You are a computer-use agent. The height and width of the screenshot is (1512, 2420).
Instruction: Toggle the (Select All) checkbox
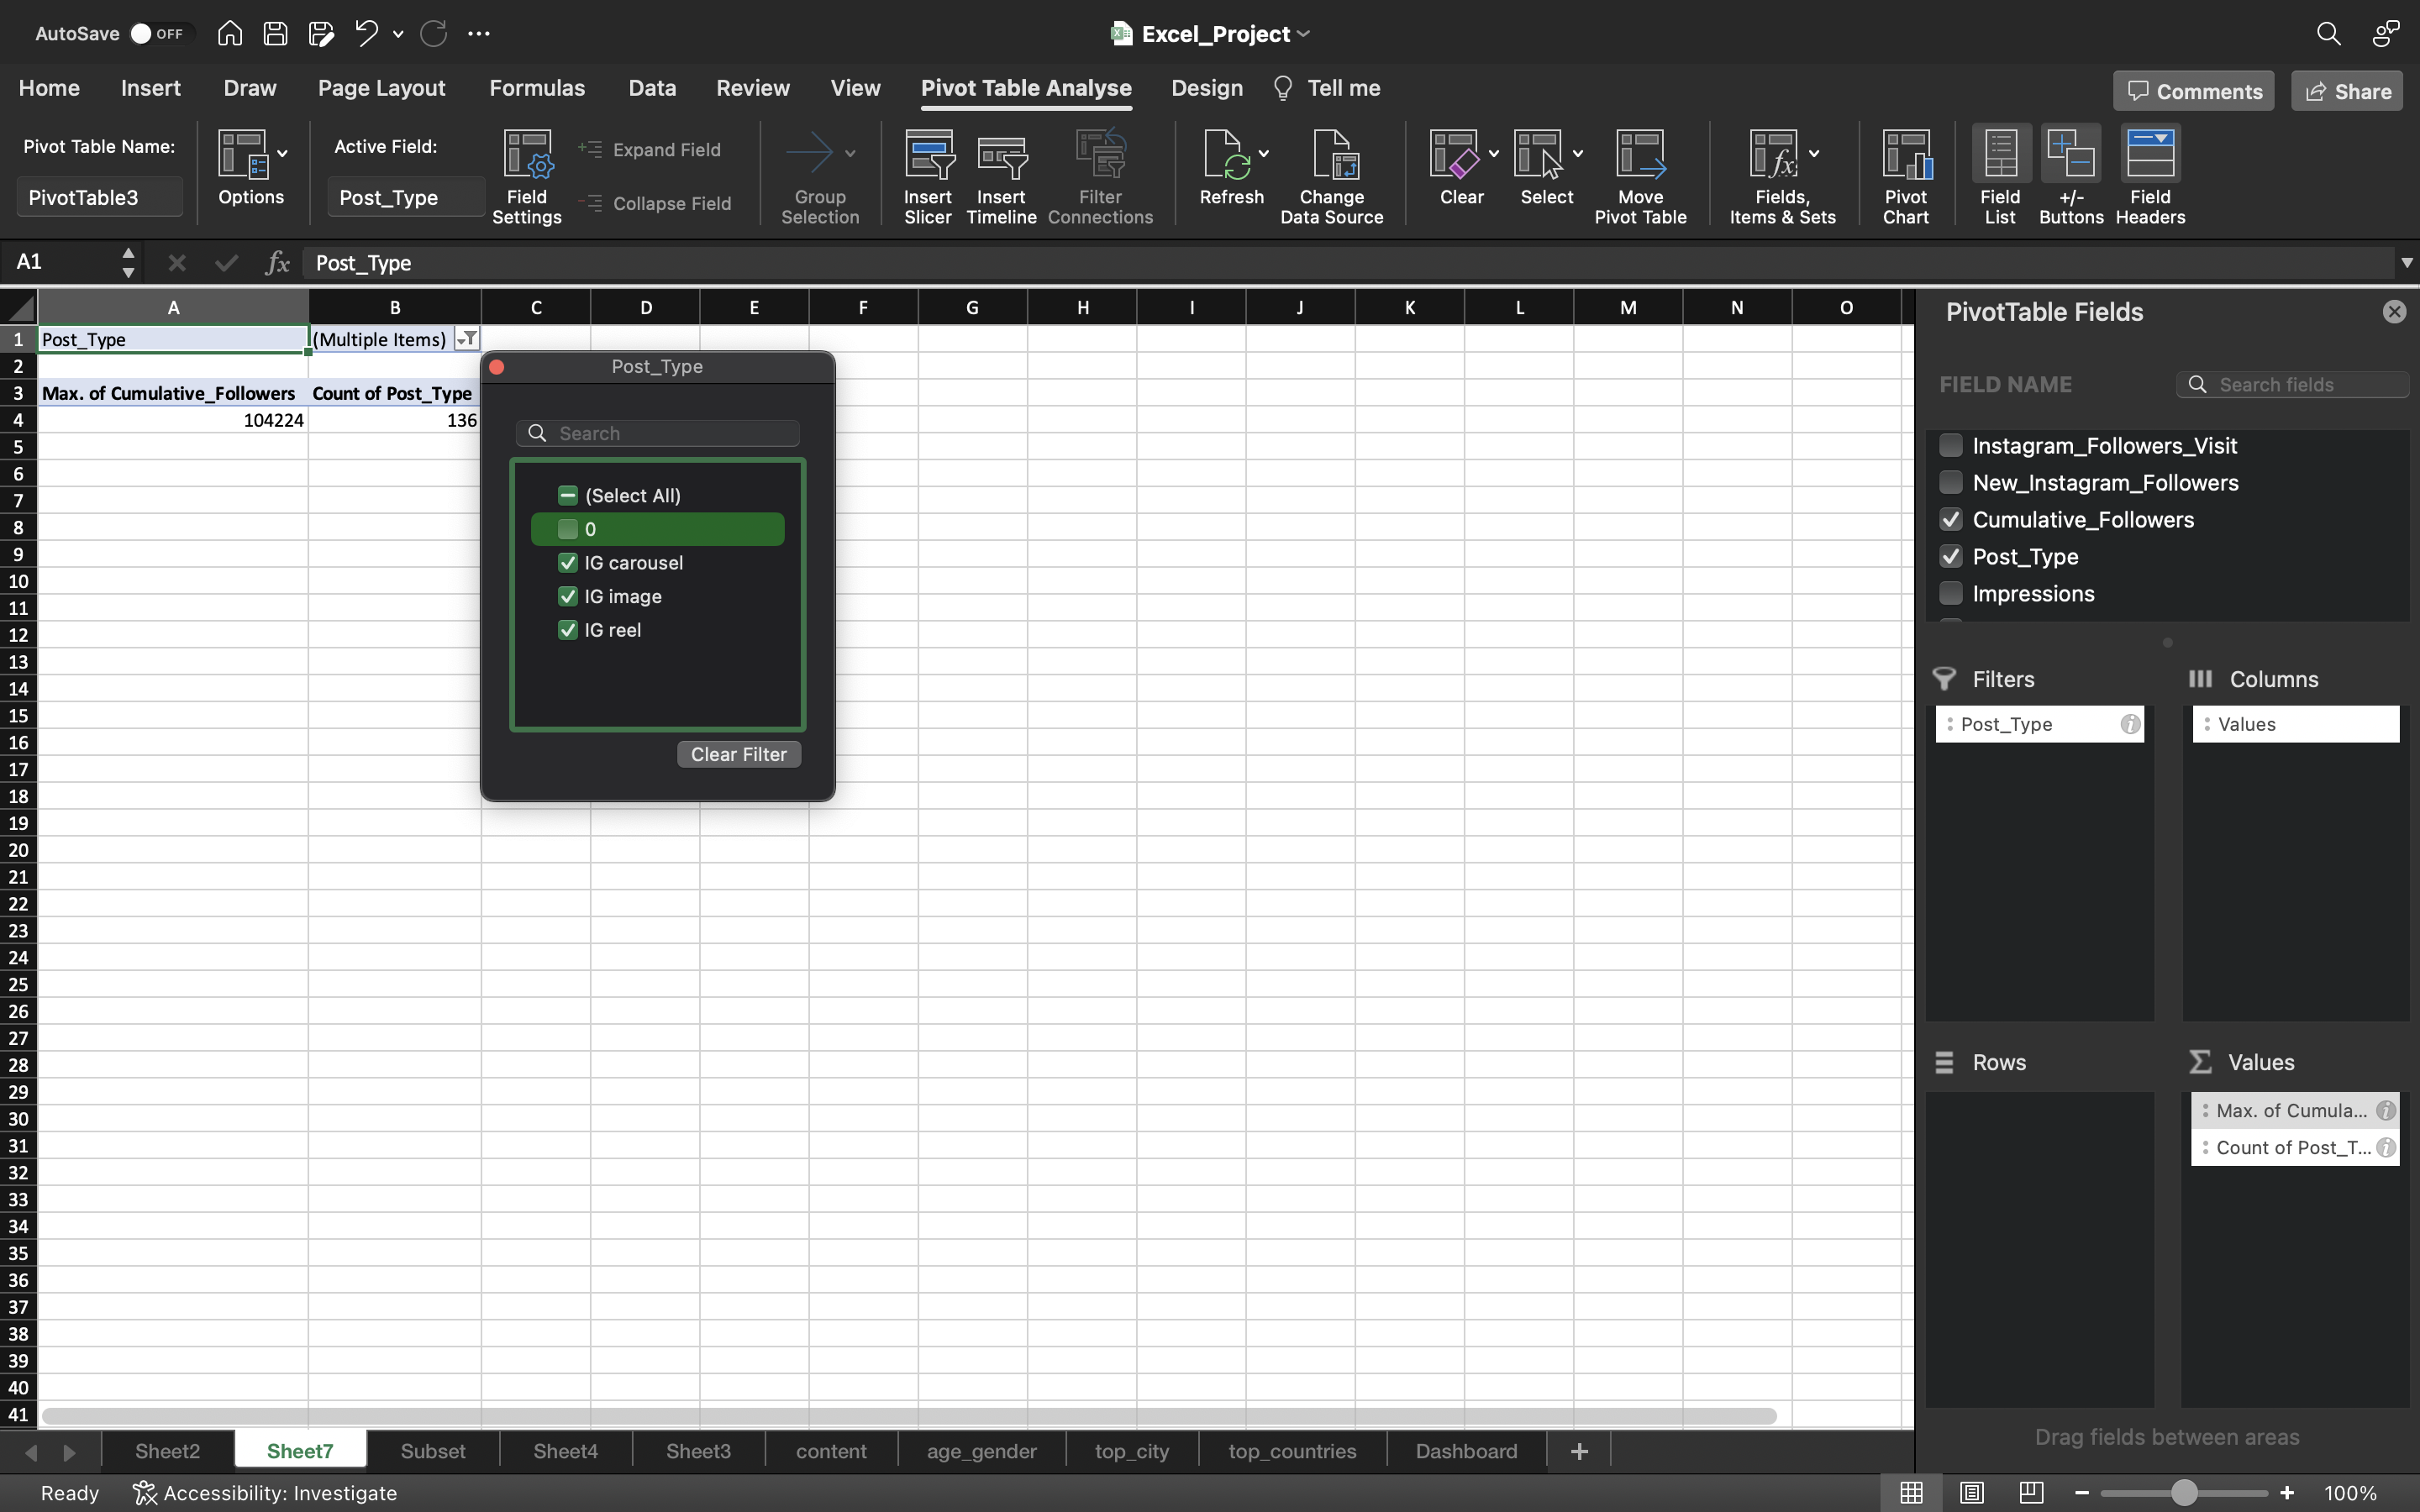point(568,495)
